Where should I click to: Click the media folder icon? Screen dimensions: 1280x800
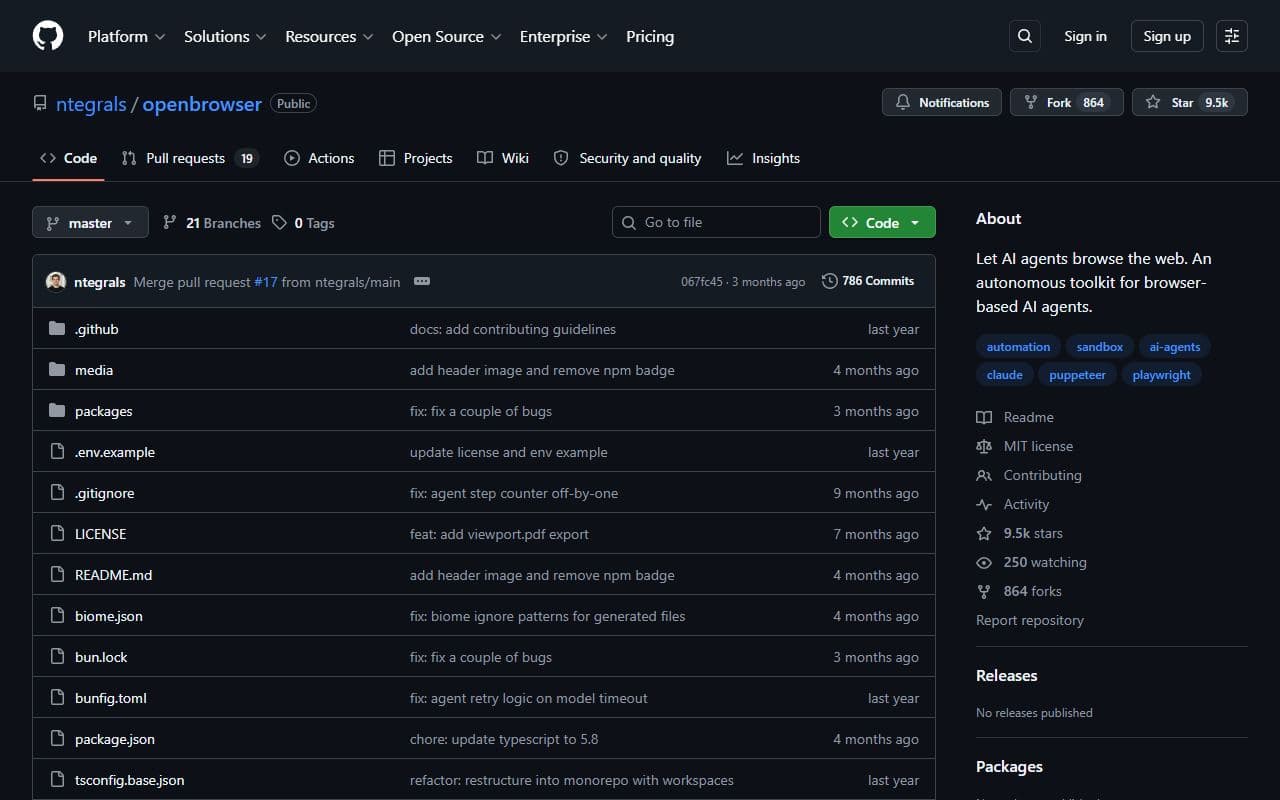point(57,370)
